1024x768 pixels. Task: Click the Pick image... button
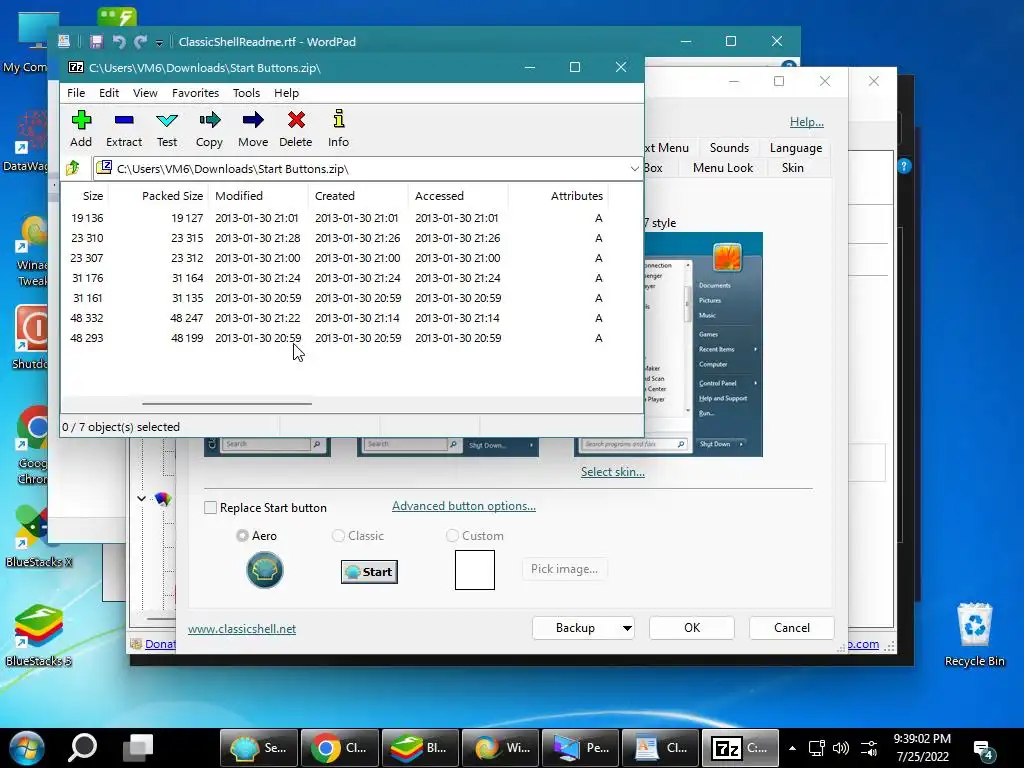(x=564, y=569)
